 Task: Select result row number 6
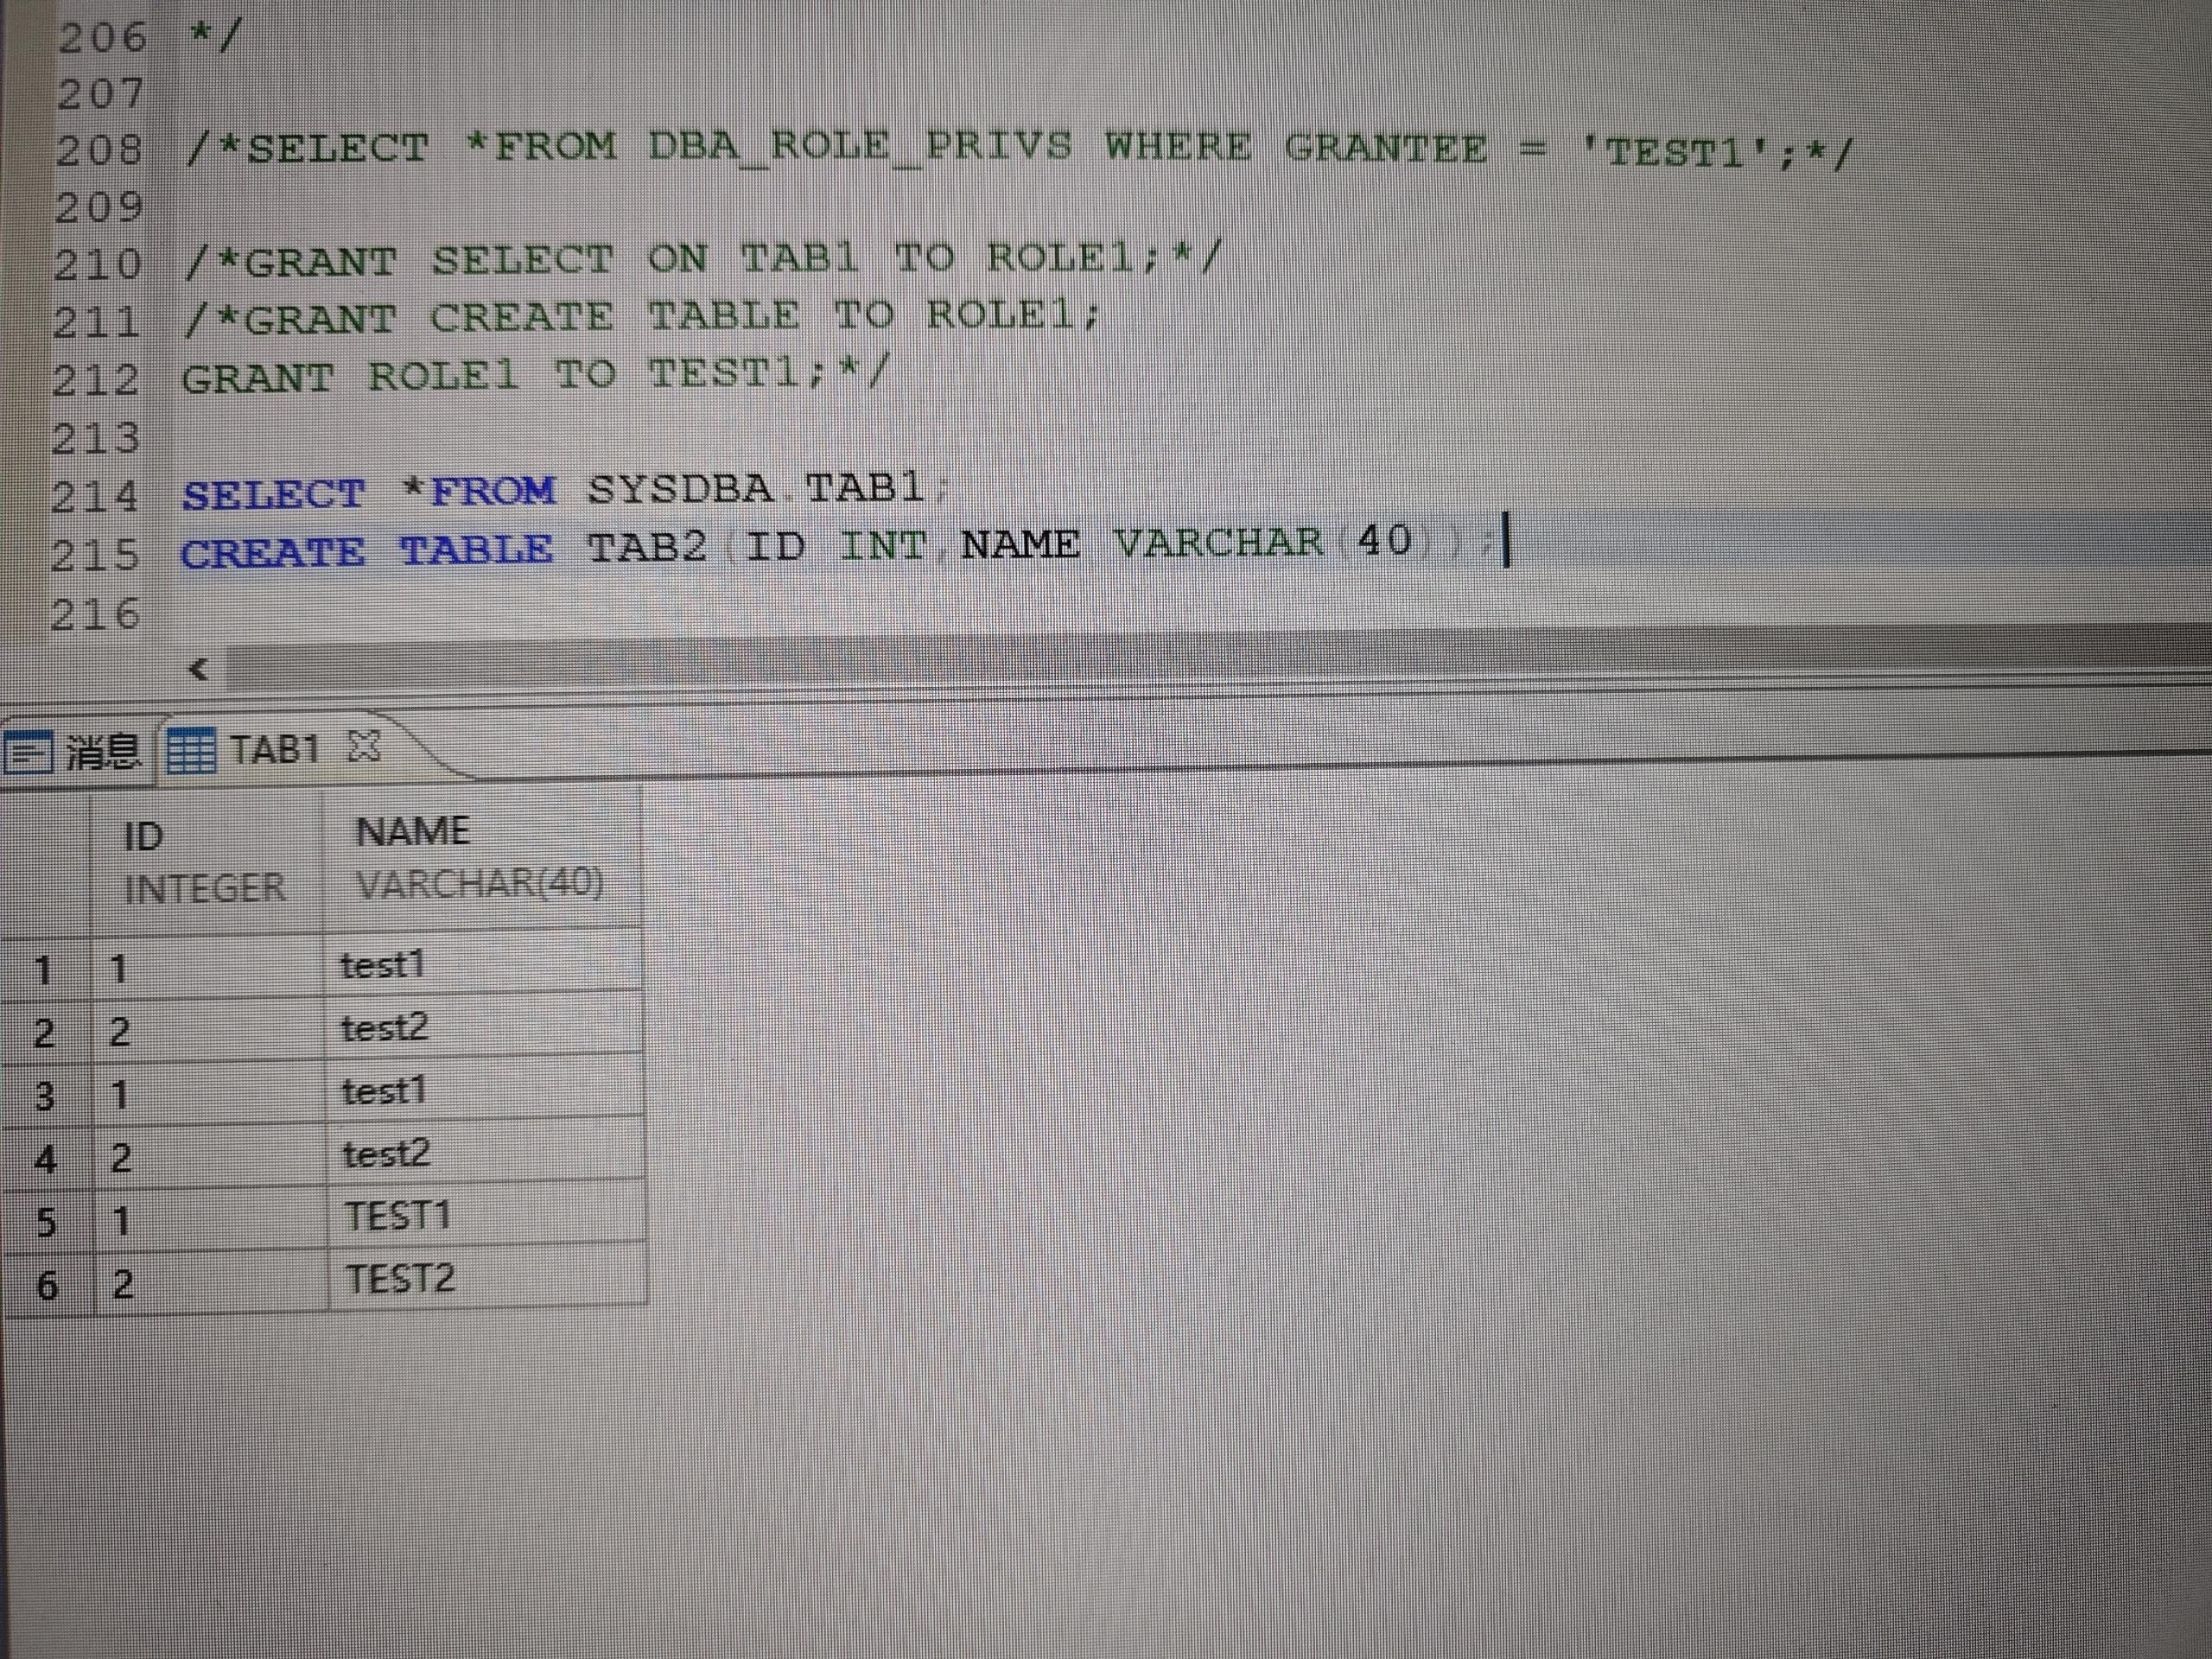pyautogui.click(x=47, y=1285)
